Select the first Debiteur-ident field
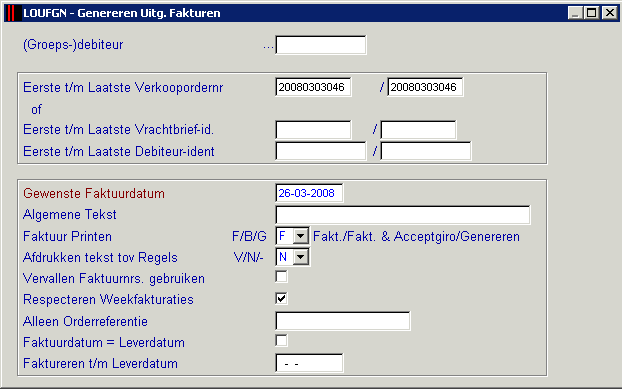Viewport: 622px width, 389px height. click(x=321, y=151)
